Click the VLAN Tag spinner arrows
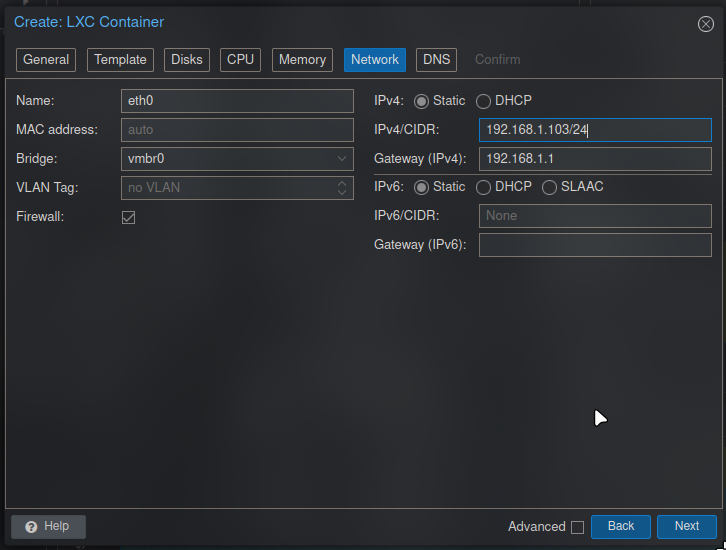Screen dimensions: 726x550 point(342,188)
